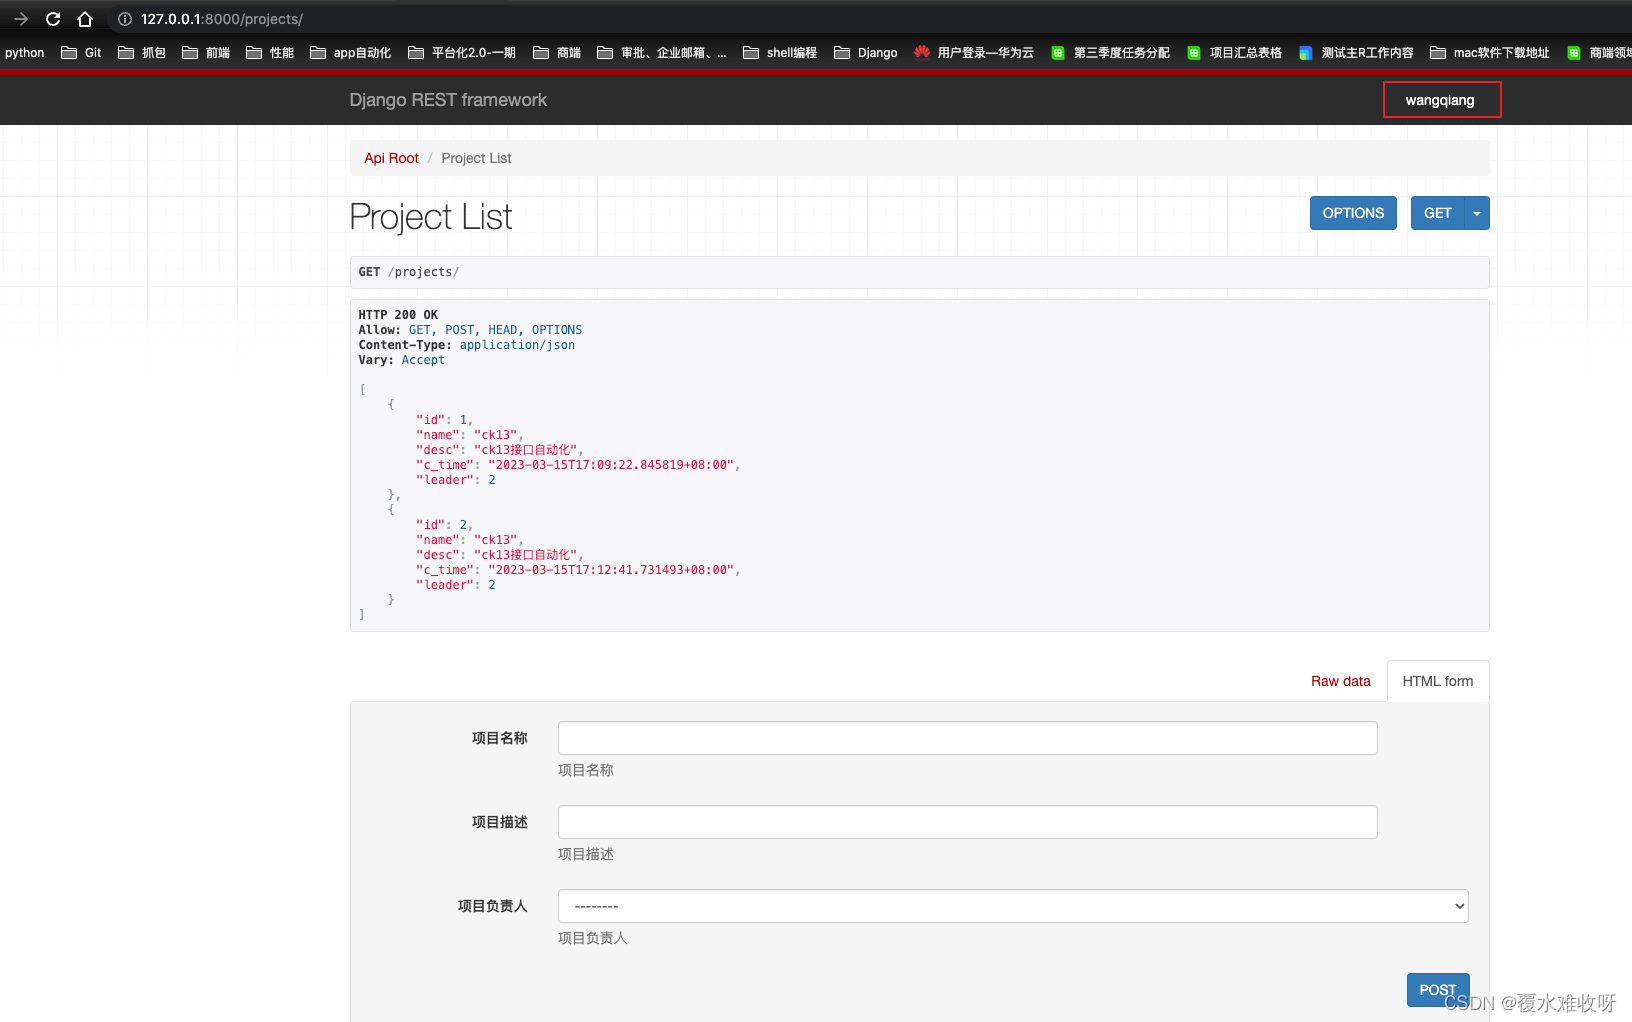1632x1022 pixels.
Task: Click the site info icon in address bar
Action: 125,19
